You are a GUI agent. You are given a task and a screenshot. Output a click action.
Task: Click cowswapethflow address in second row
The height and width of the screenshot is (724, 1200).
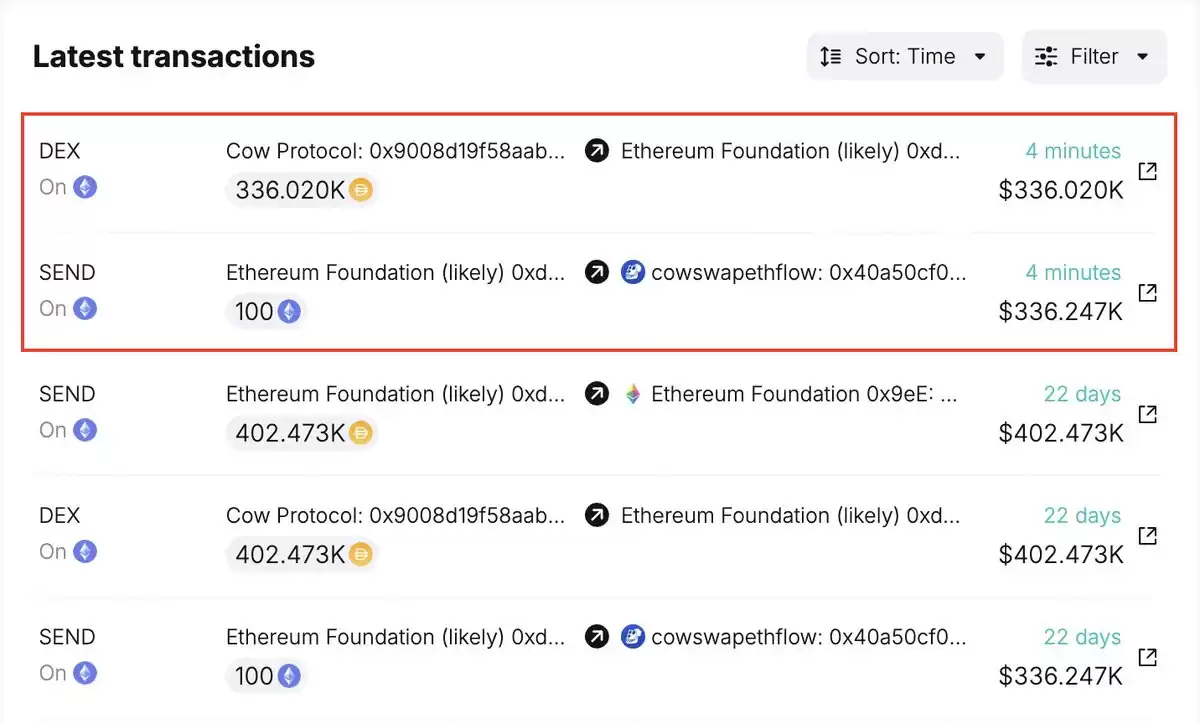coord(809,273)
